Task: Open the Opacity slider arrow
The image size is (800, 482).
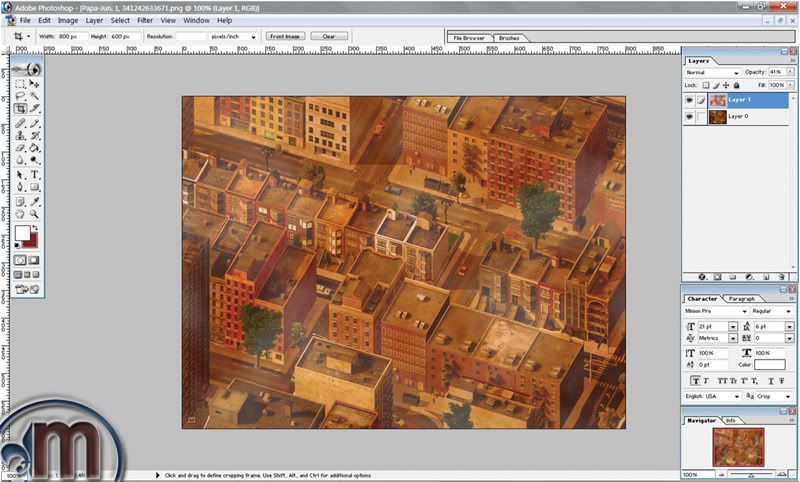Action: pos(790,72)
